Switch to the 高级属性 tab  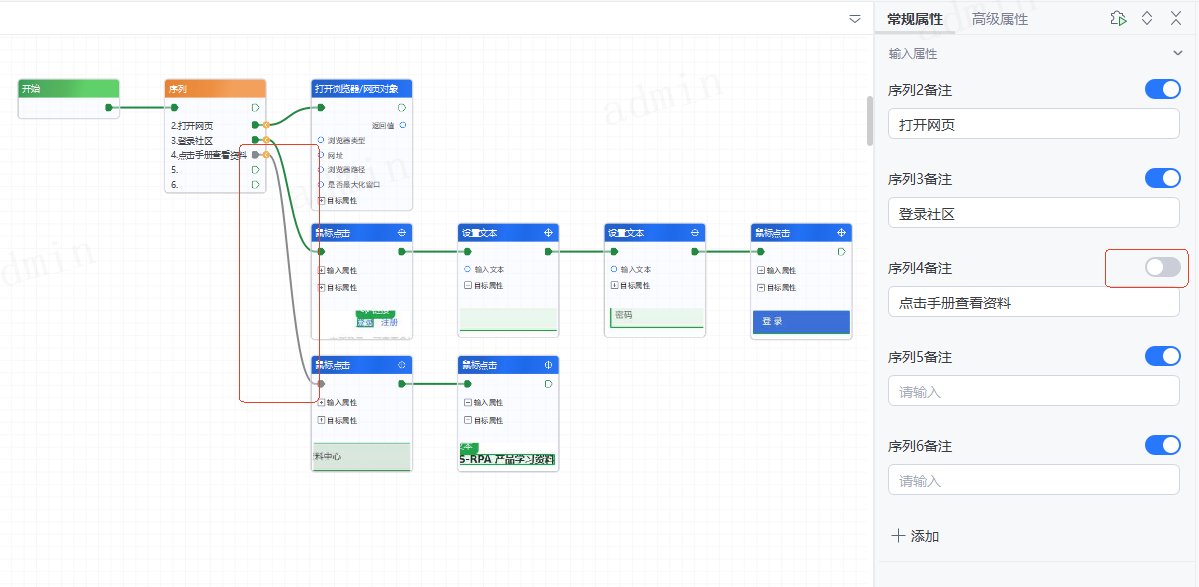tap(999, 19)
